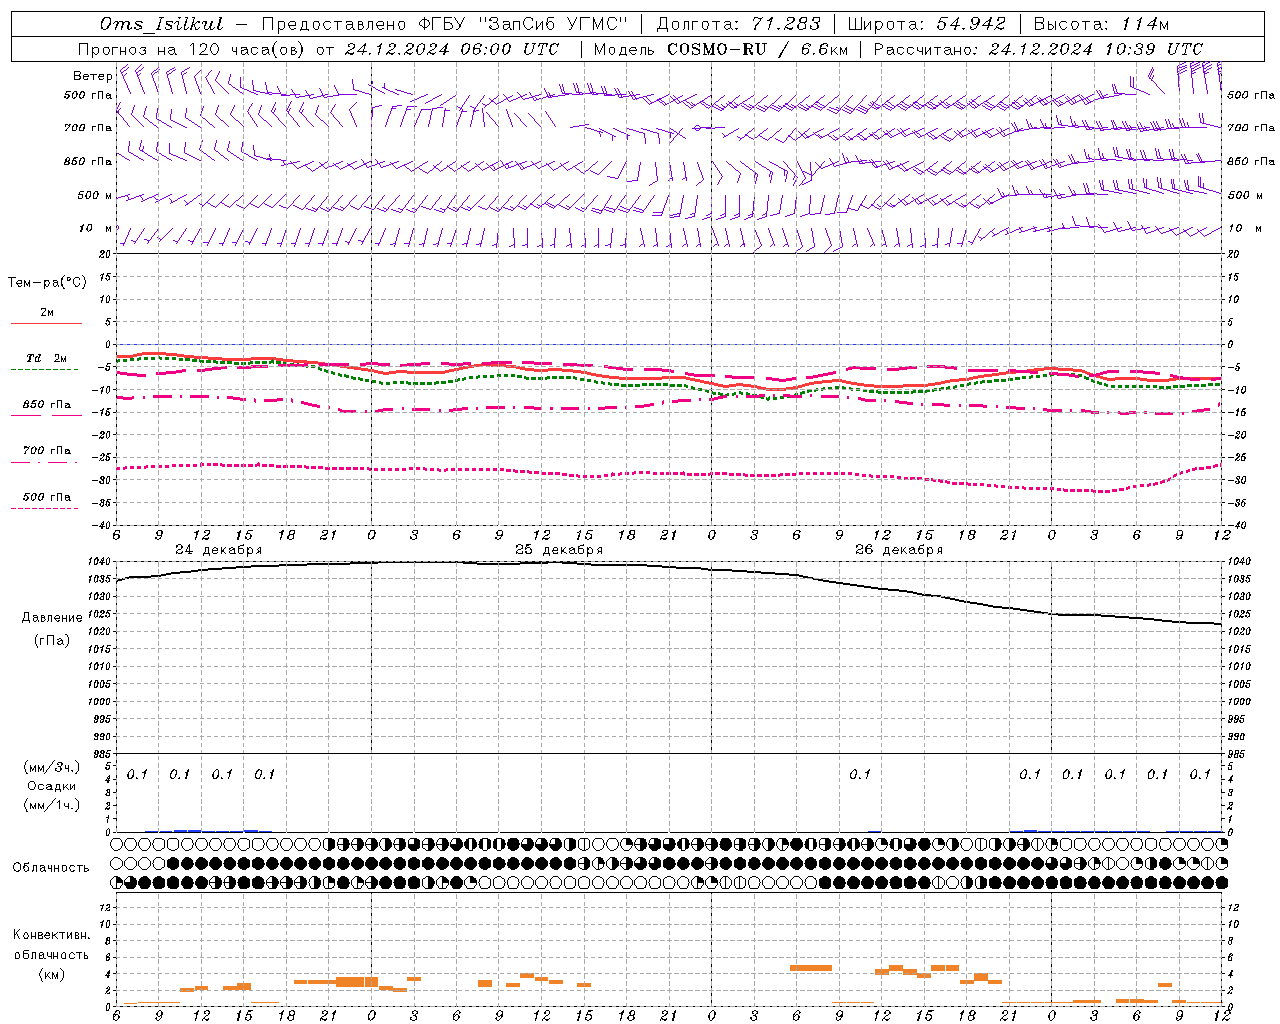This screenshot has height=1024, width=1280.
Task: Click the Давление pressure section label
Action: (x=52, y=618)
